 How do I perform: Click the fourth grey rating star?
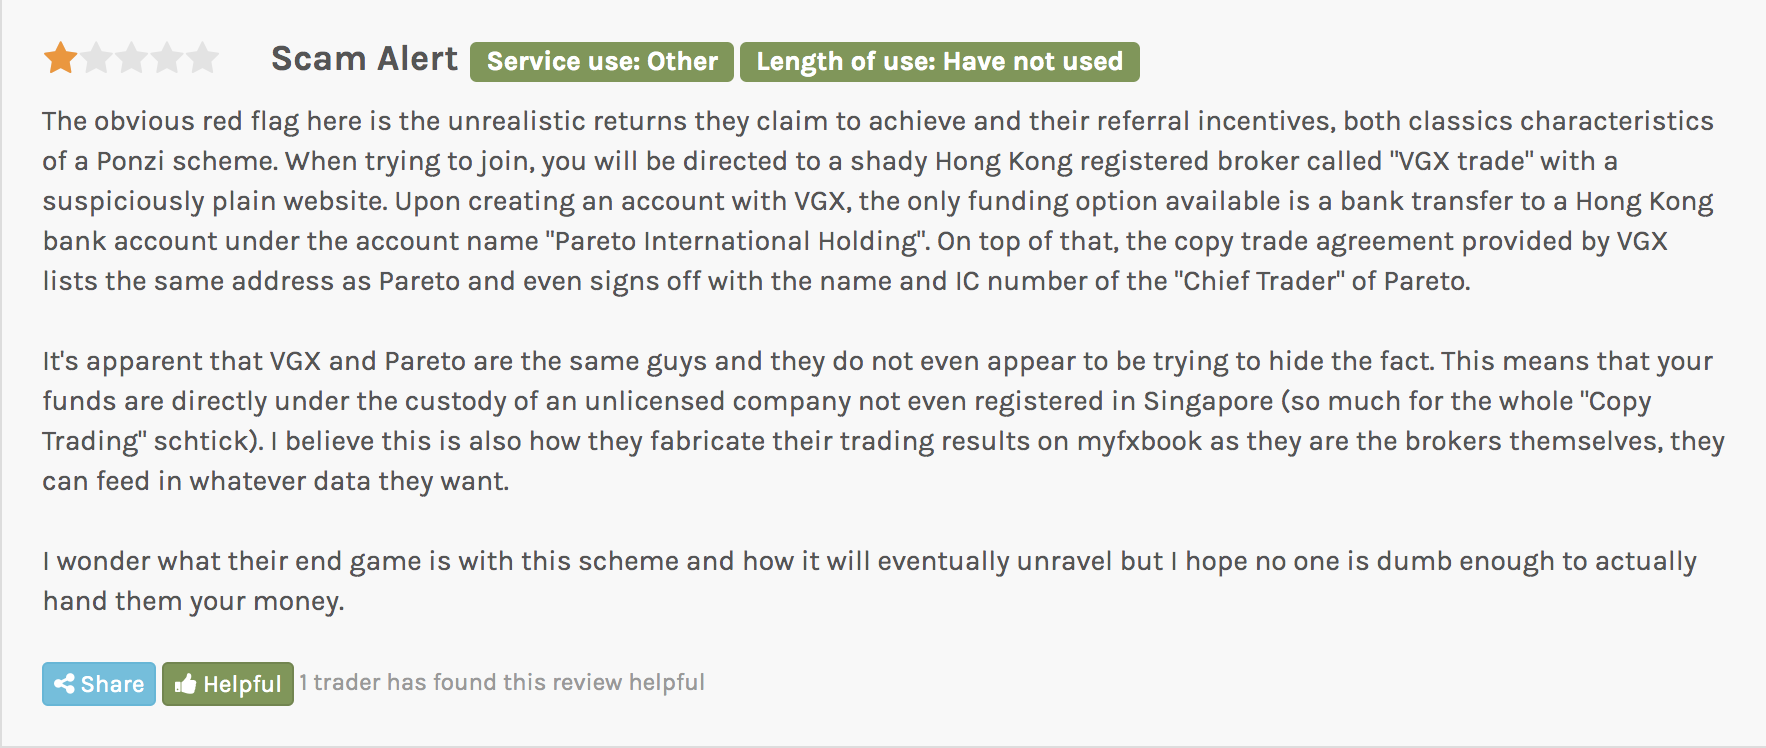167,58
